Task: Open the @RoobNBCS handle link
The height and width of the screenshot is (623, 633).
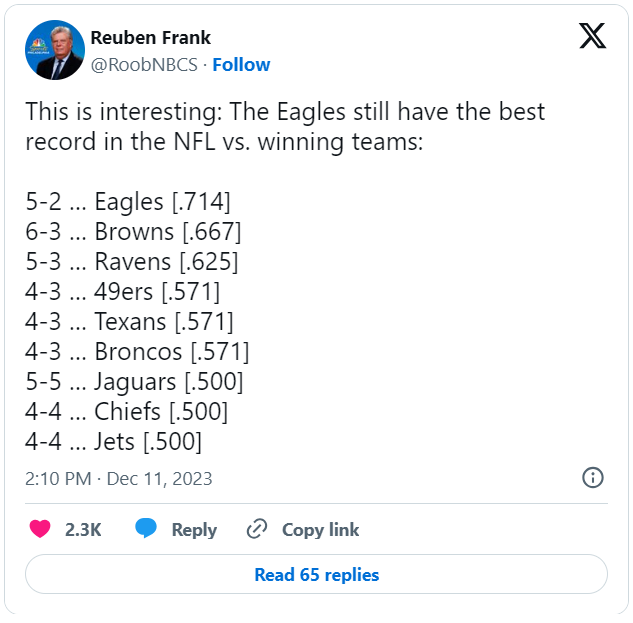Action: (x=144, y=65)
